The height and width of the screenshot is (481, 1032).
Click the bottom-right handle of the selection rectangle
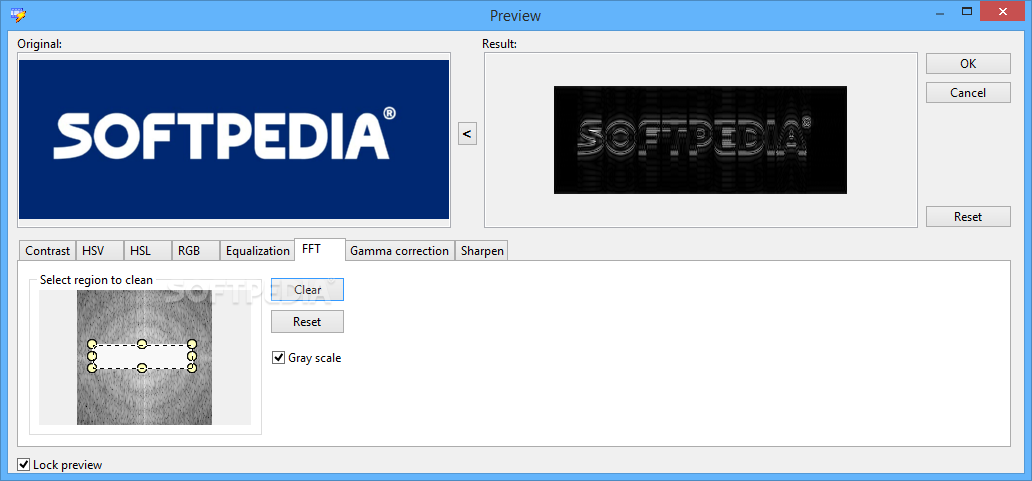point(192,367)
